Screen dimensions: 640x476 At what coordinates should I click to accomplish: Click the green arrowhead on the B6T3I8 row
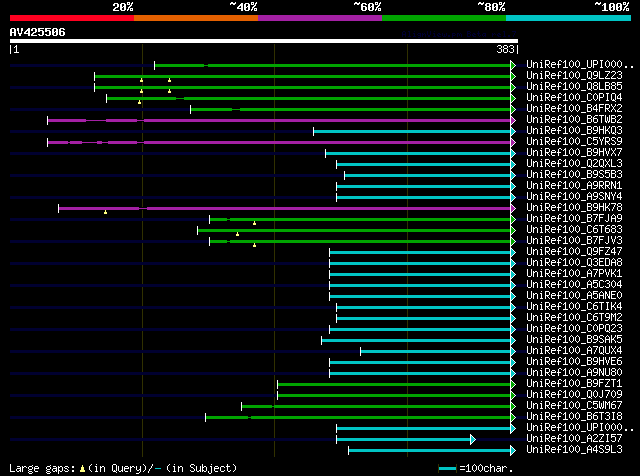point(513,418)
